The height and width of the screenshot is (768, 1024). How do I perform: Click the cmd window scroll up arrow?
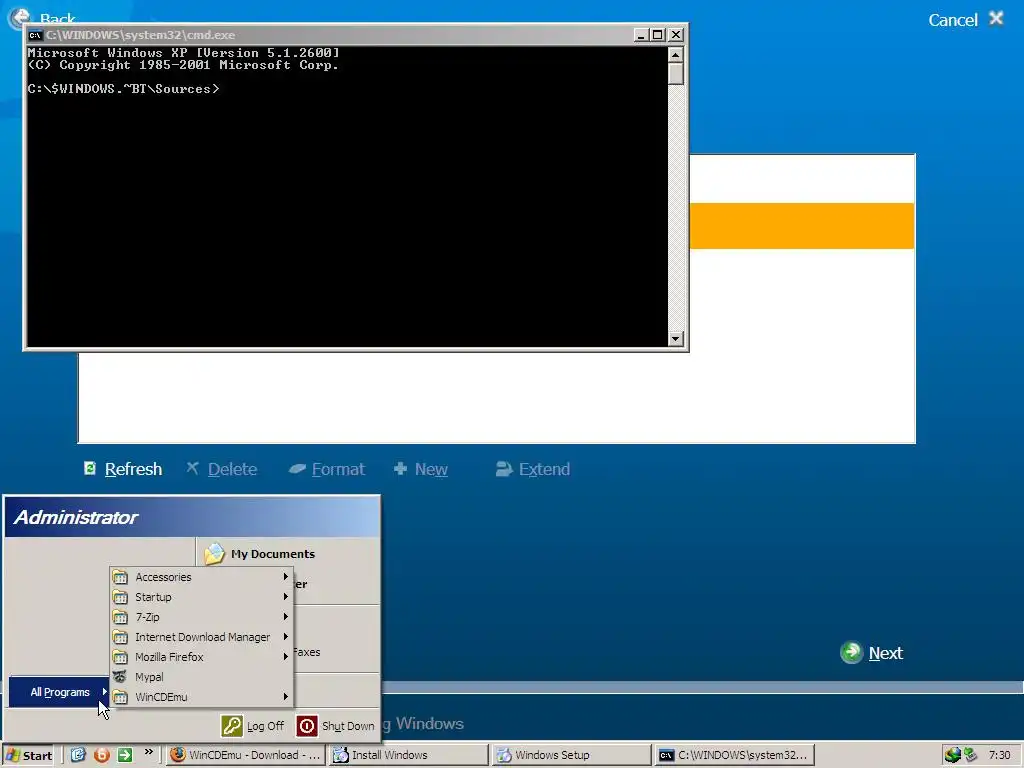coord(676,54)
